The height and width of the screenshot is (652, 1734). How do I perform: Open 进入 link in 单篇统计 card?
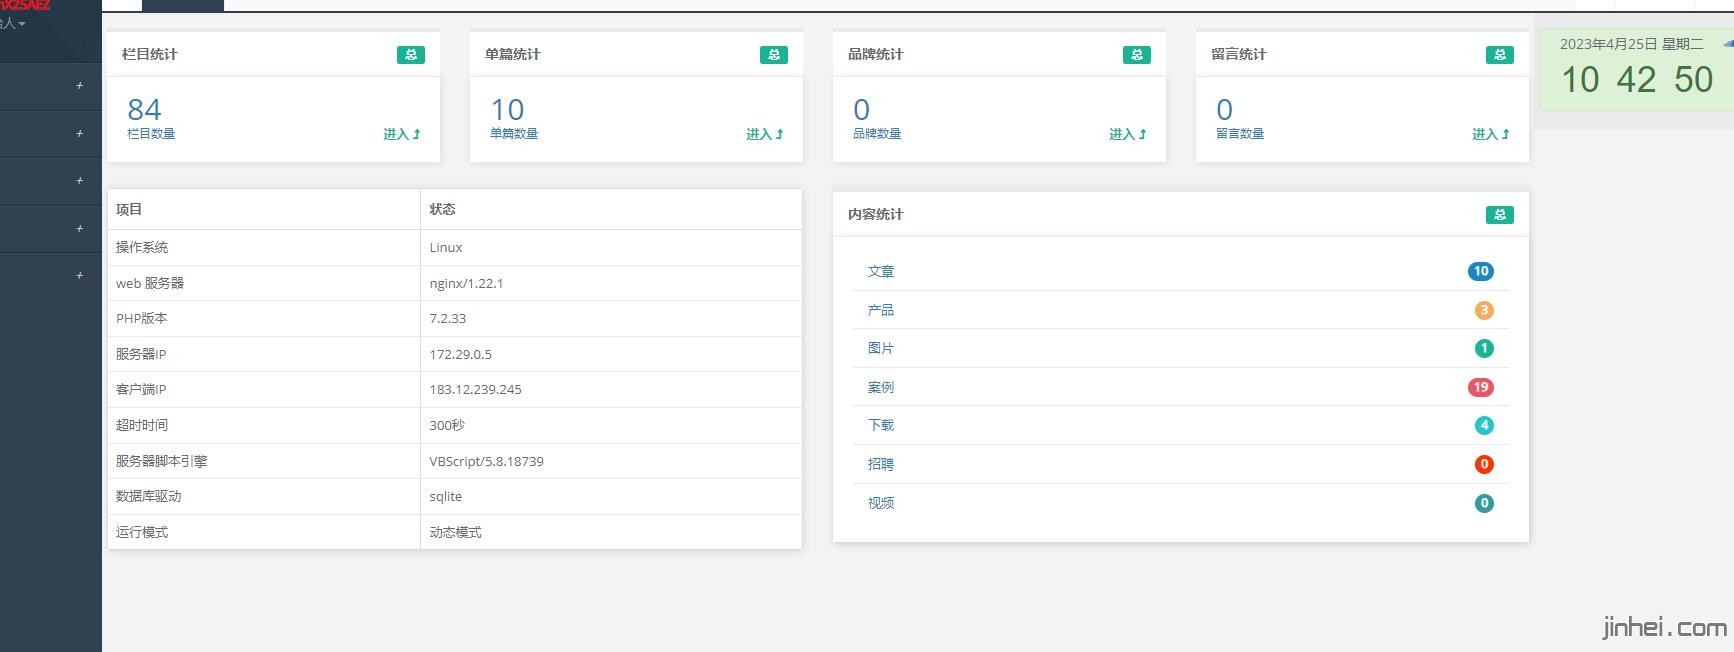(x=765, y=134)
